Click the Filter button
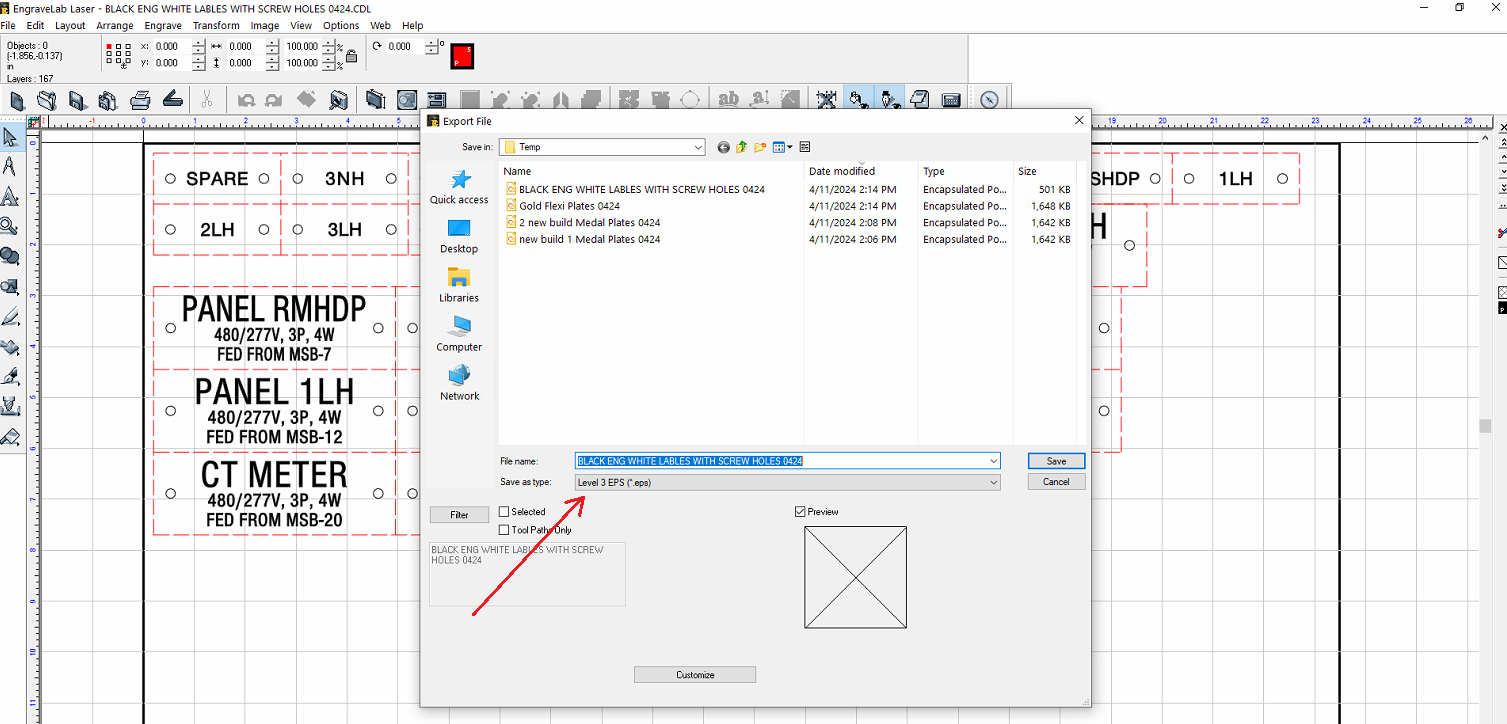 (459, 515)
